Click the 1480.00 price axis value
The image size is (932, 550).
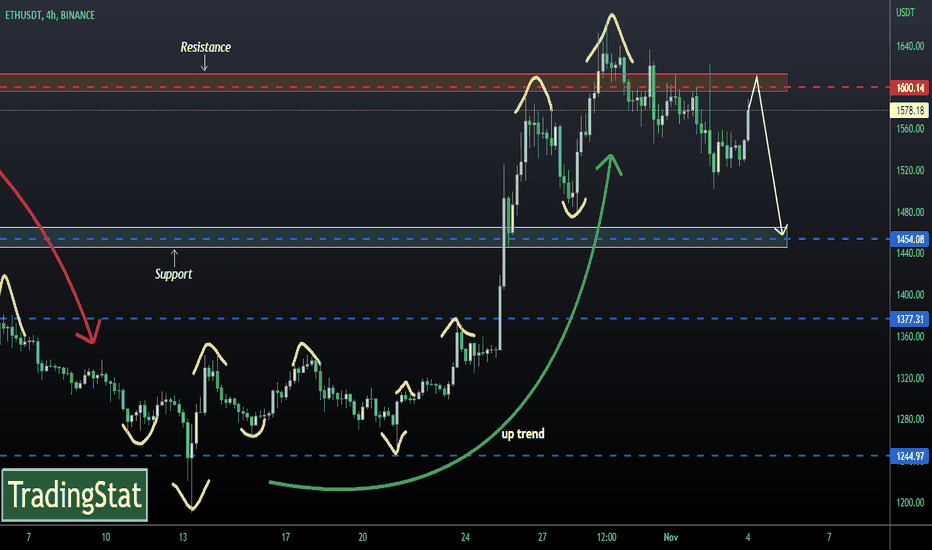[910, 212]
